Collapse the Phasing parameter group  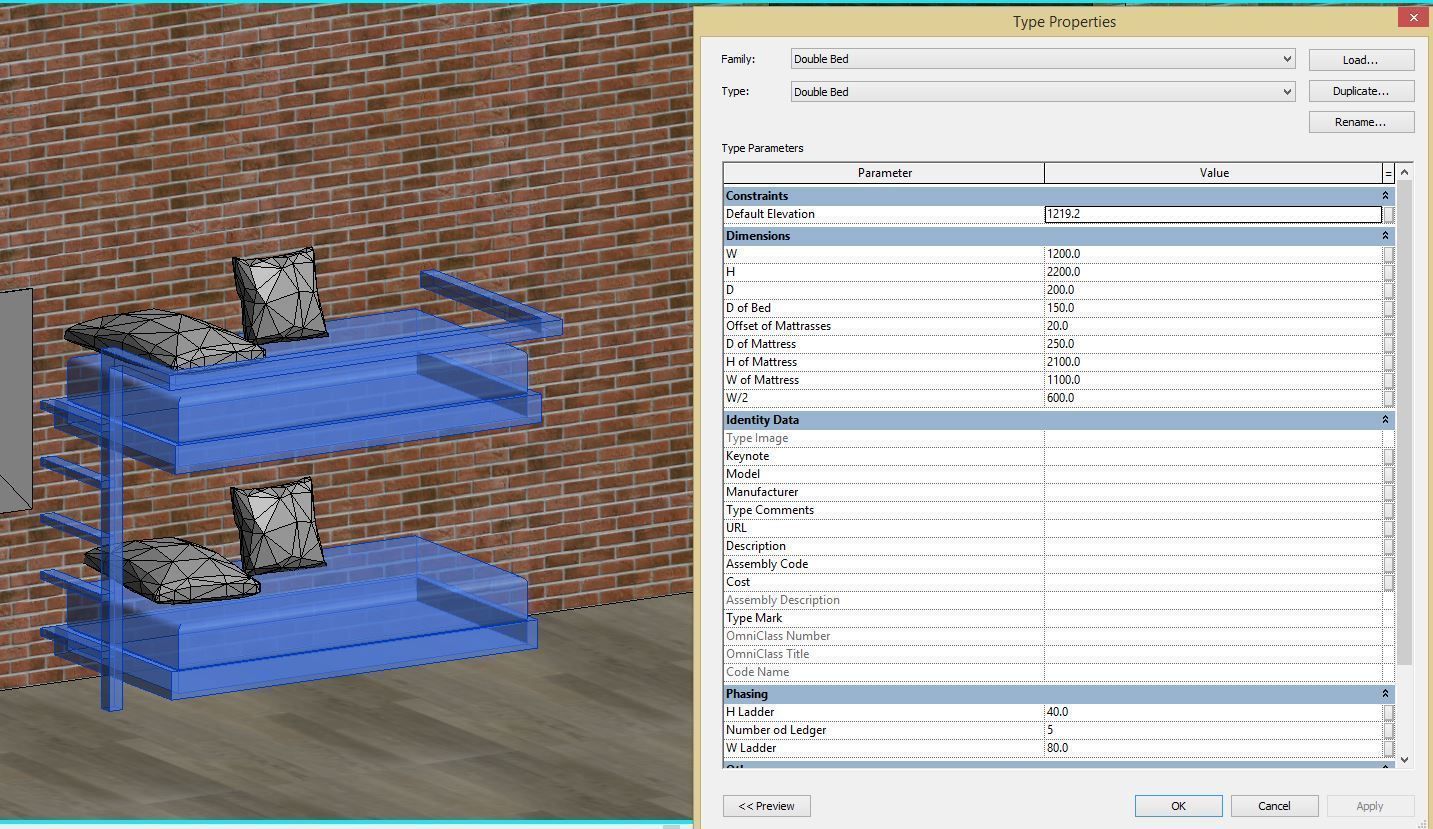tap(1385, 693)
